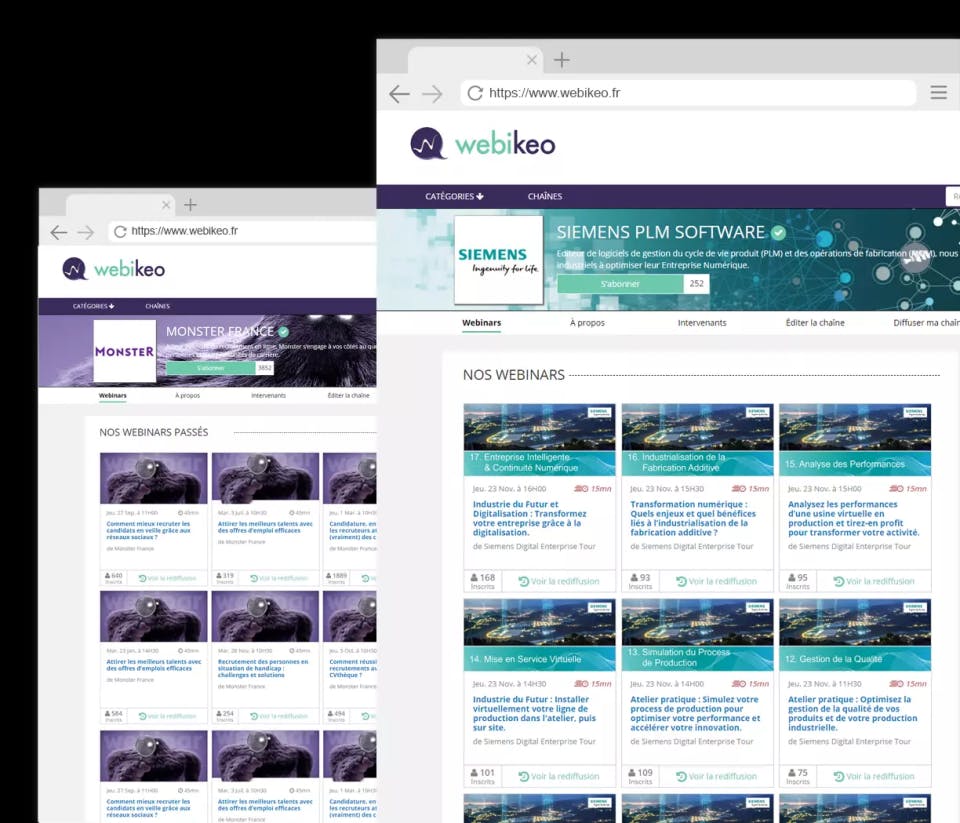The width and height of the screenshot is (960, 823).
Task: Open 'Comment mieux recruter' Jeu. 27 Sep. webinar below NOS WEBINARS PASSÉS
Action: click(148, 530)
